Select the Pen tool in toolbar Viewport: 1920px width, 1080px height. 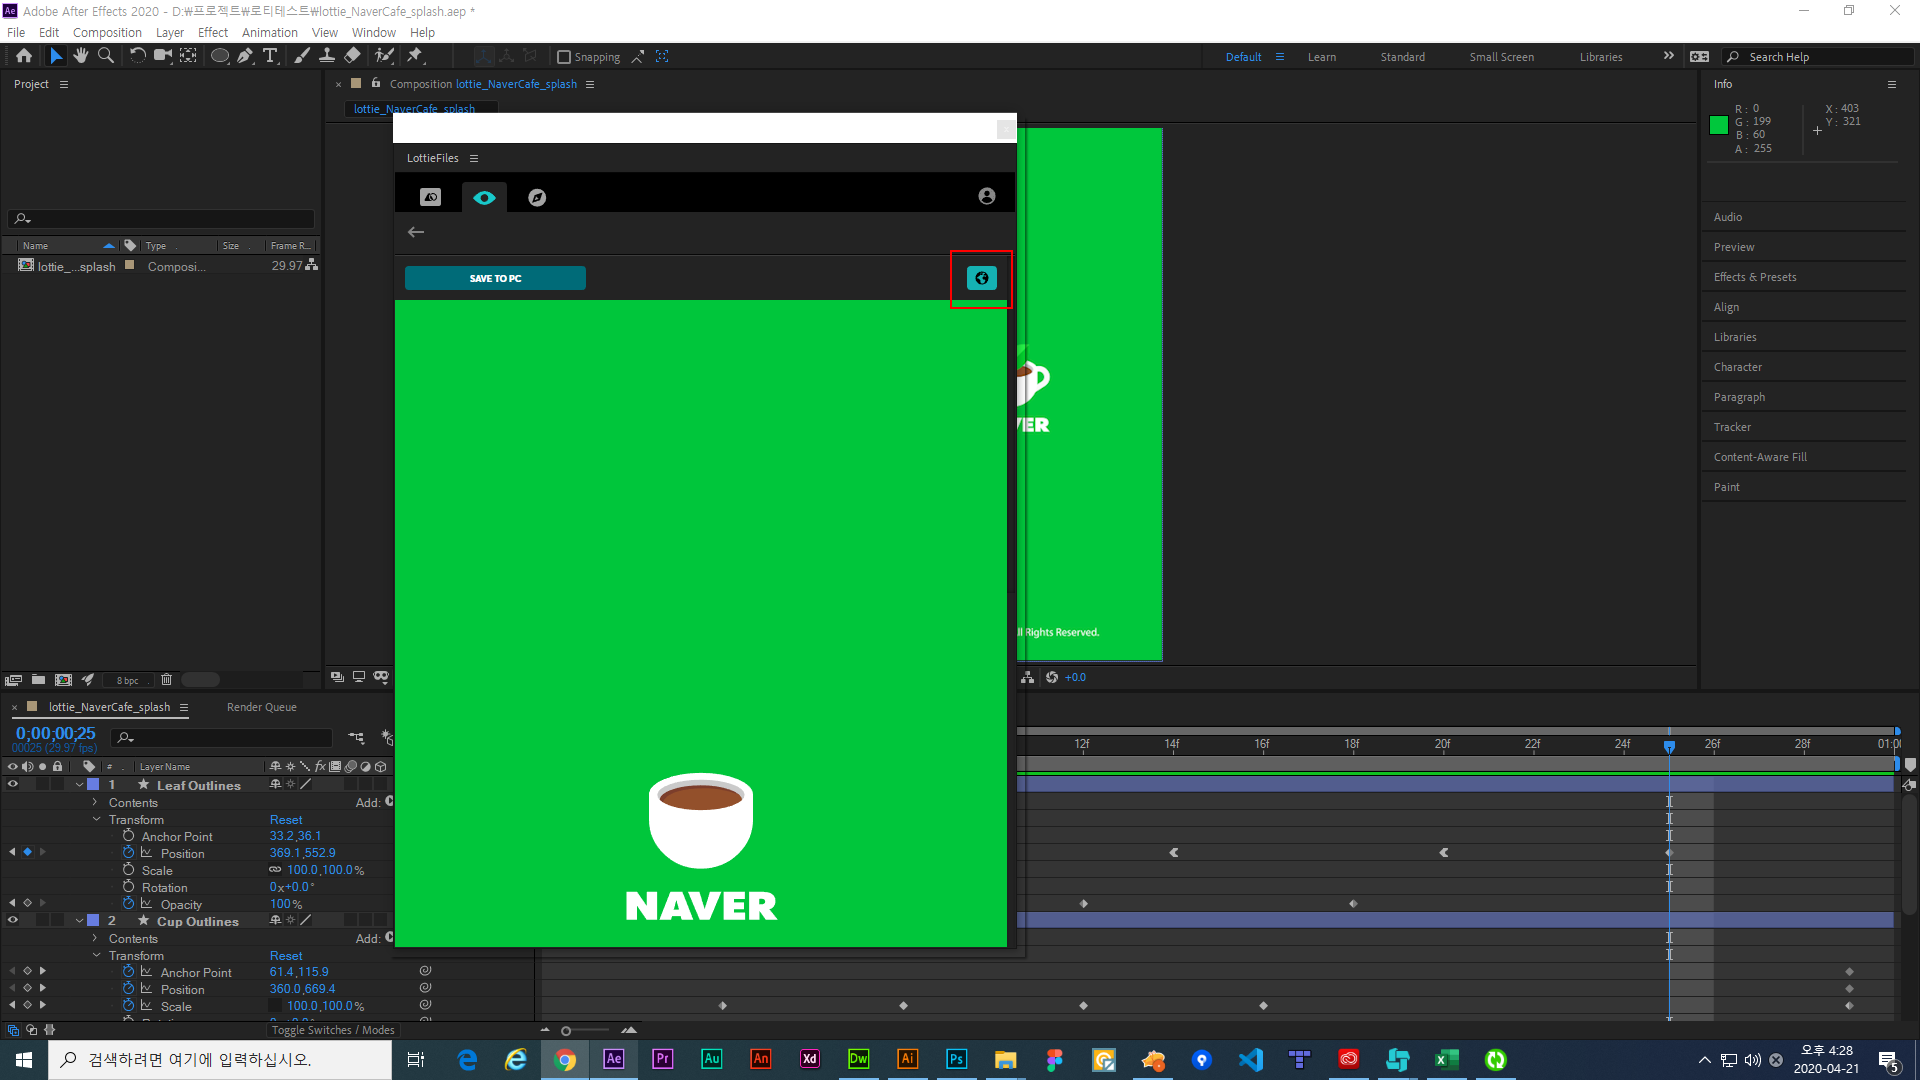click(x=245, y=56)
